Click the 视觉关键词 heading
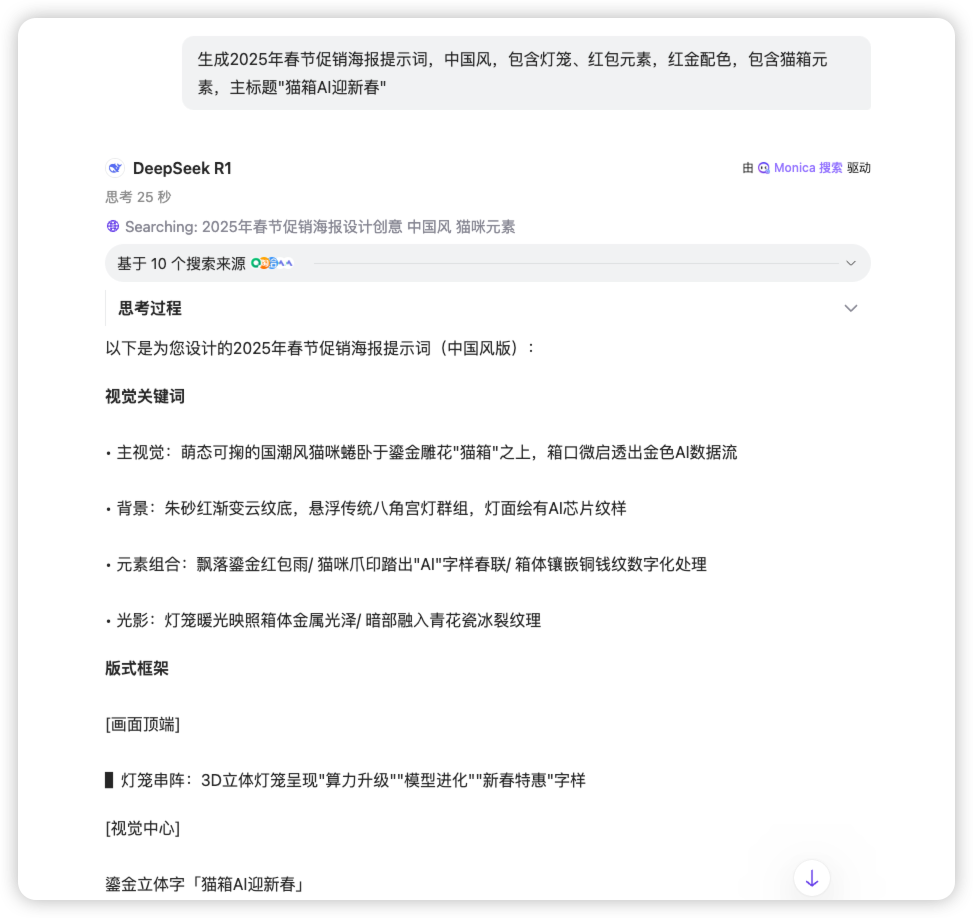973x918 pixels. (x=145, y=397)
